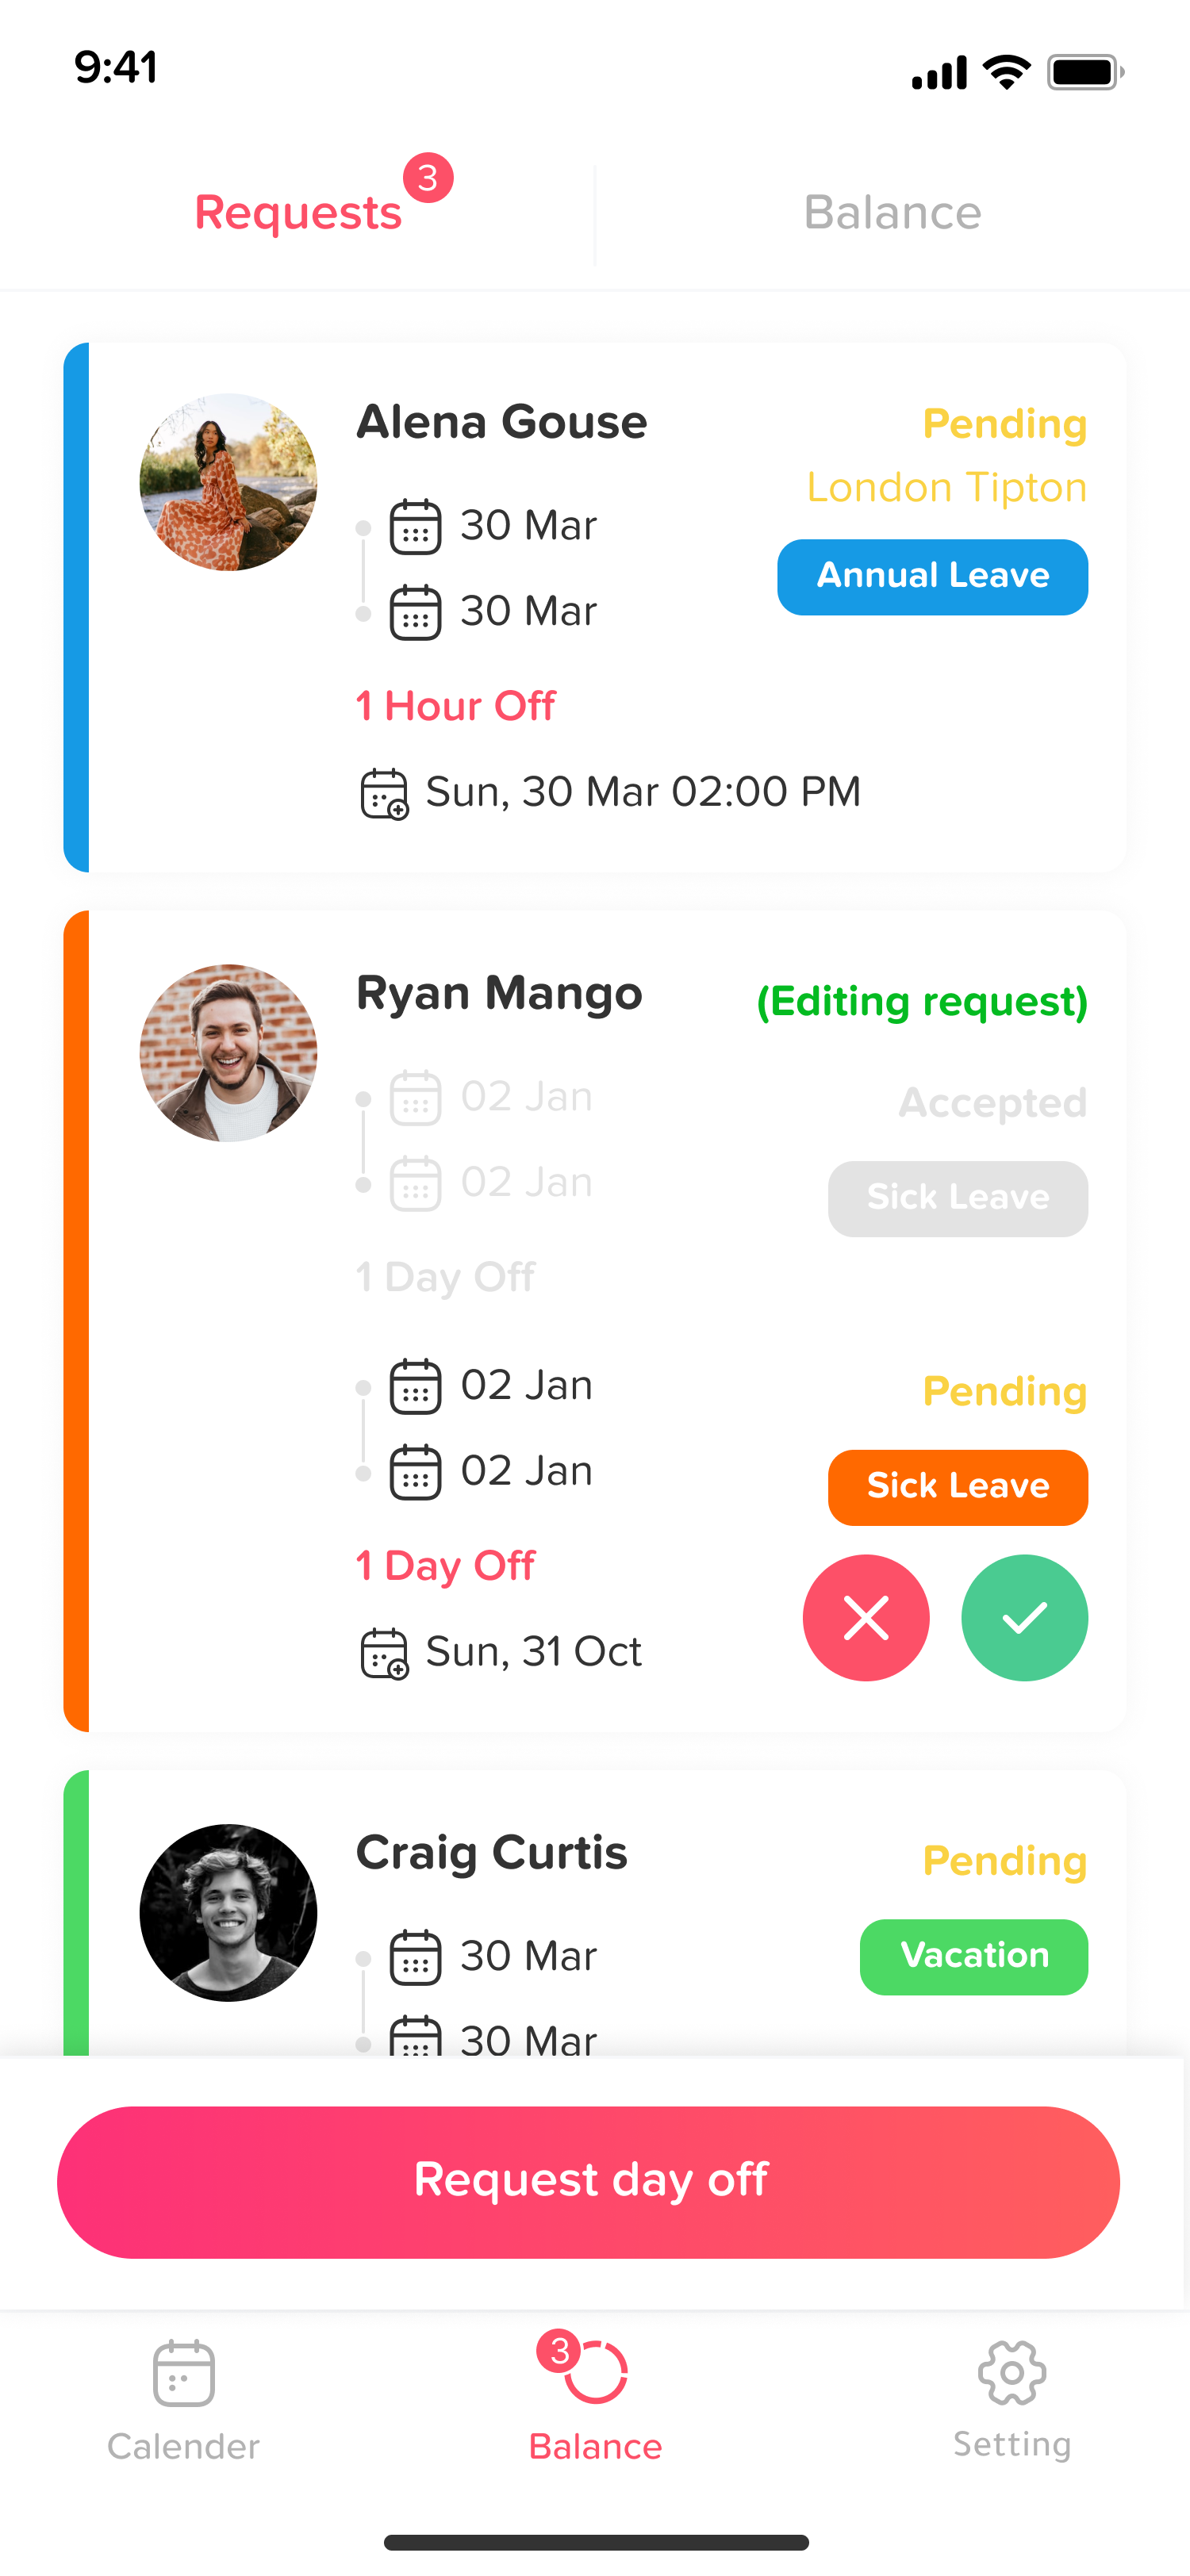Approve Ryan Mango's pending request with the green checkmark
The width and height of the screenshot is (1190, 2576).
(x=1024, y=1618)
